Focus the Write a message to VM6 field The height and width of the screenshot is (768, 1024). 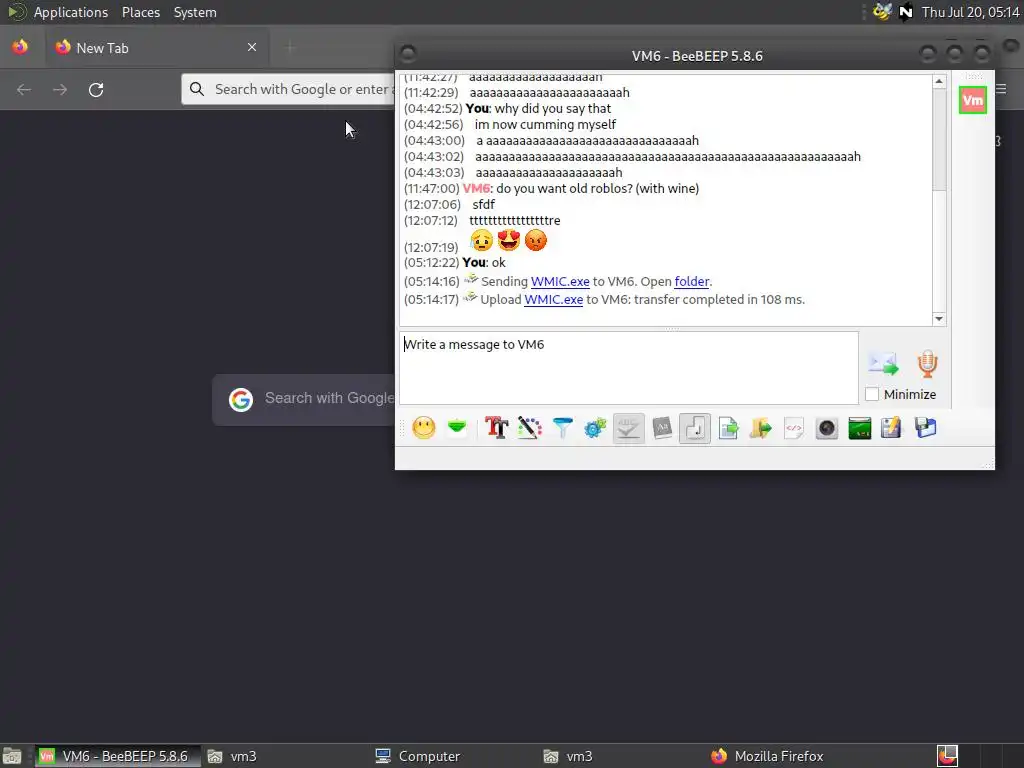click(x=628, y=368)
